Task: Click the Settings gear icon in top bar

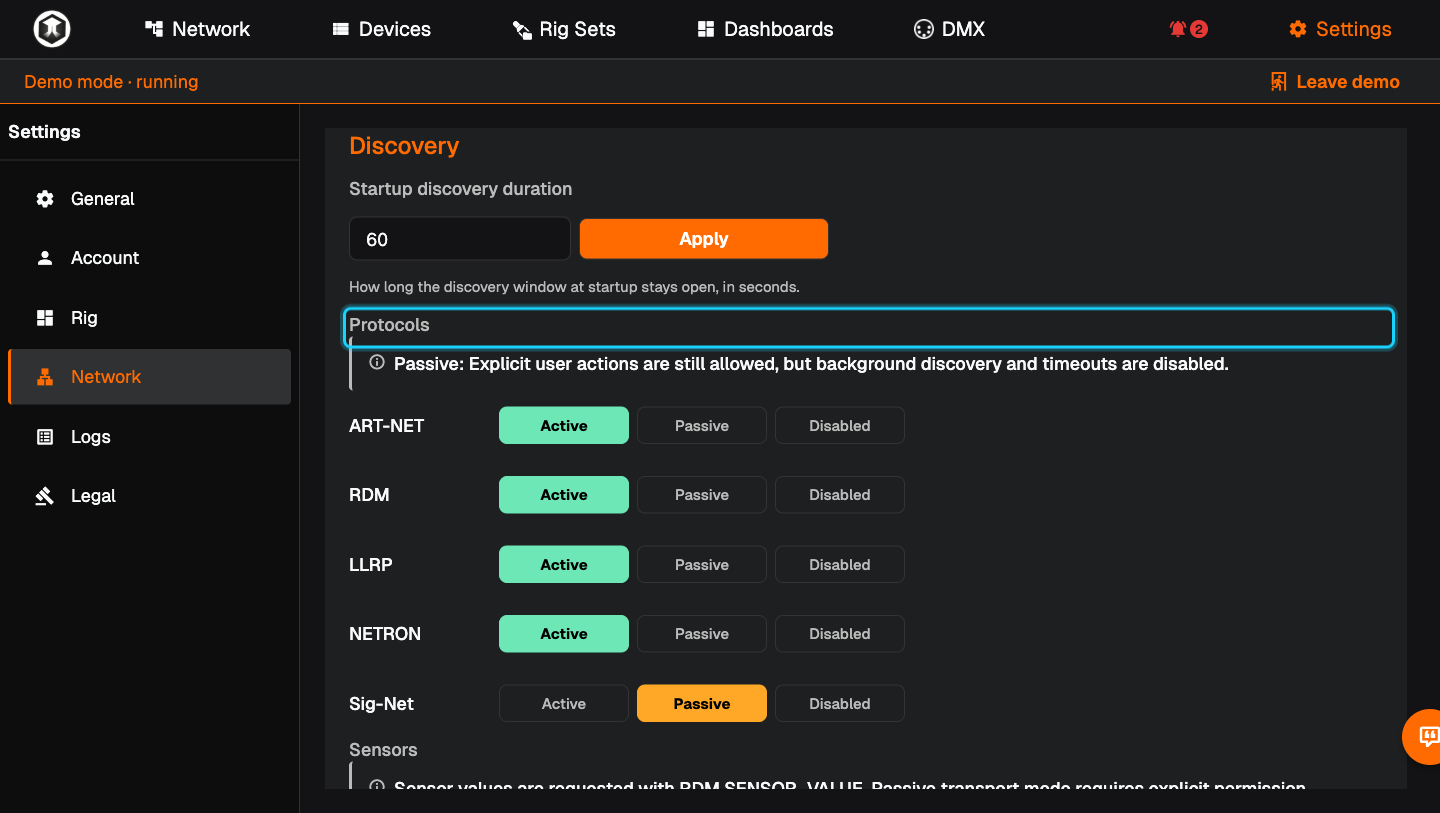Action: 1298,29
